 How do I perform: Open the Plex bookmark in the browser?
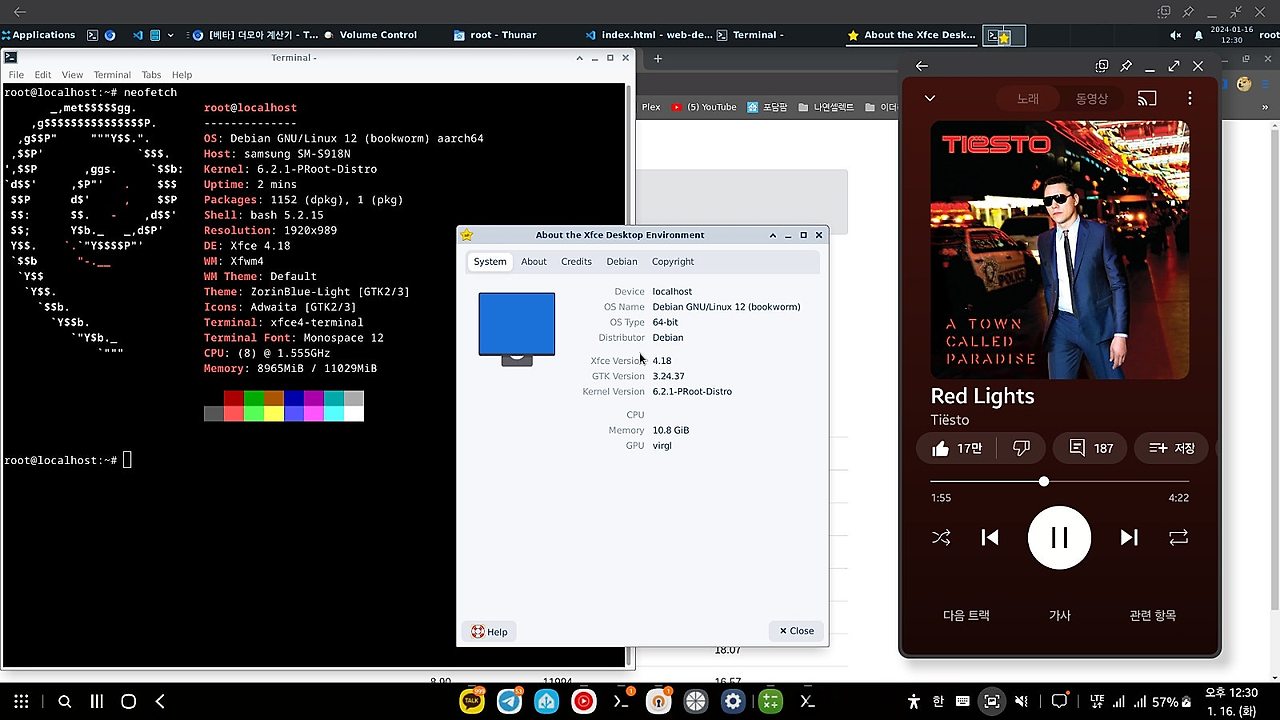pyautogui.click(x=651, y=107)
